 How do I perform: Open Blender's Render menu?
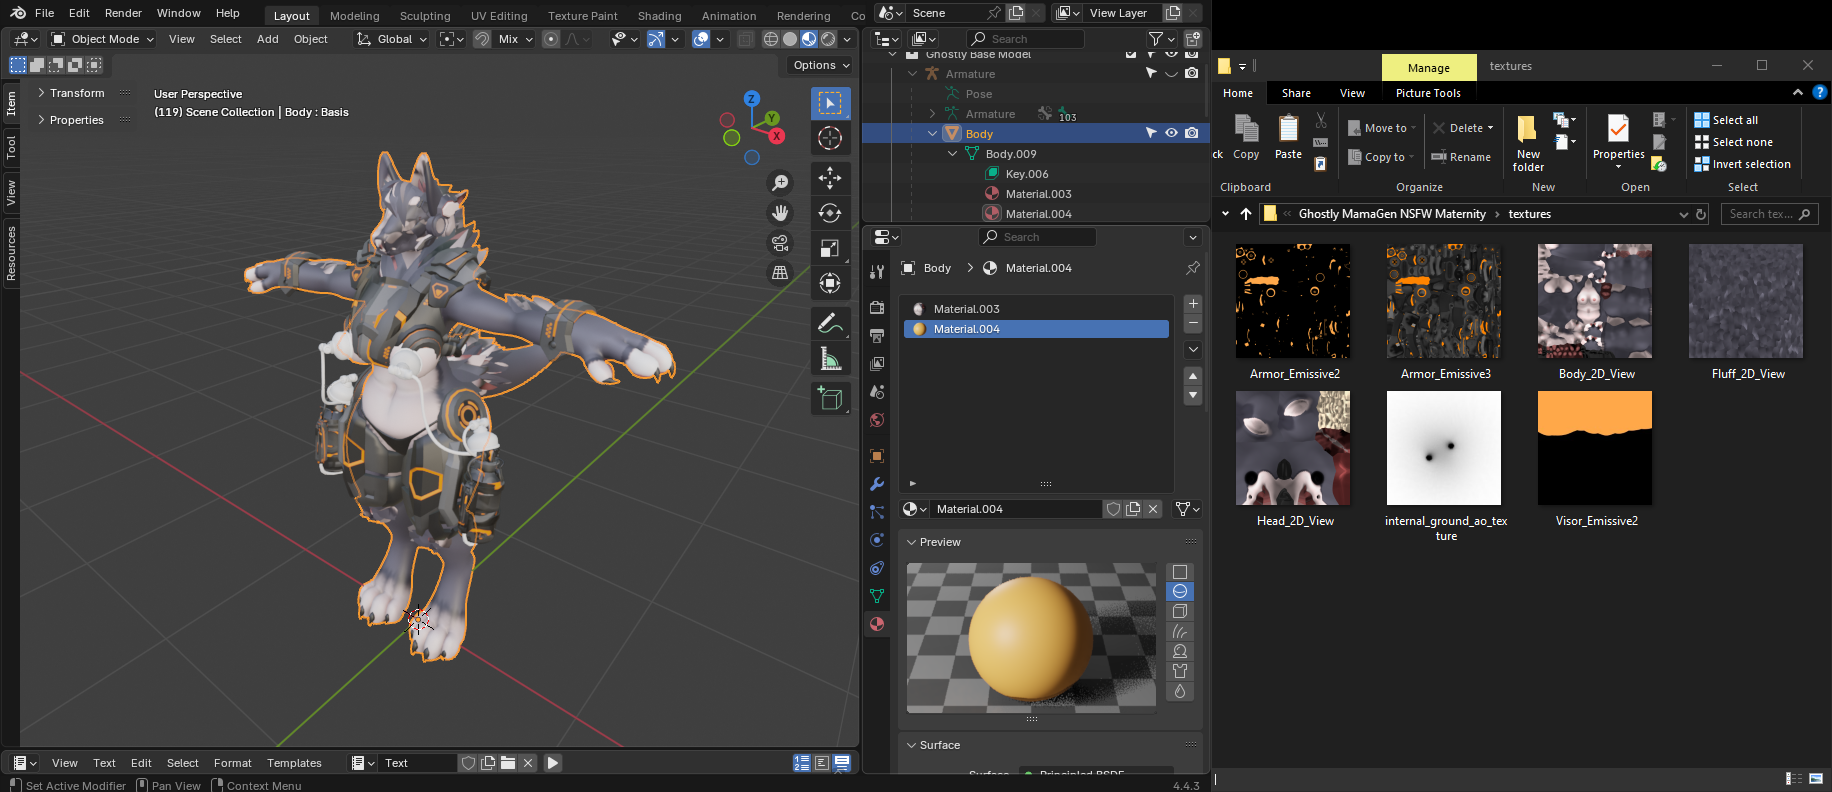(x=123, y=13)
